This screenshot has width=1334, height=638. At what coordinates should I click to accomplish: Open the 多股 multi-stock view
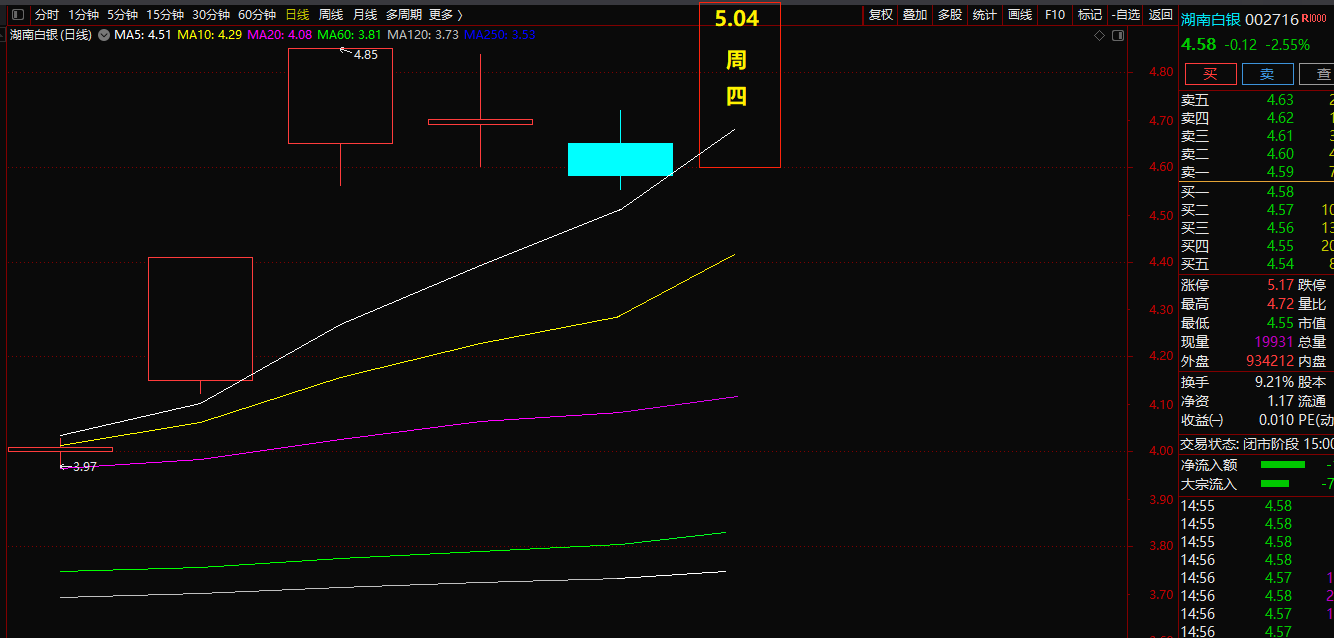pos(950,15)
